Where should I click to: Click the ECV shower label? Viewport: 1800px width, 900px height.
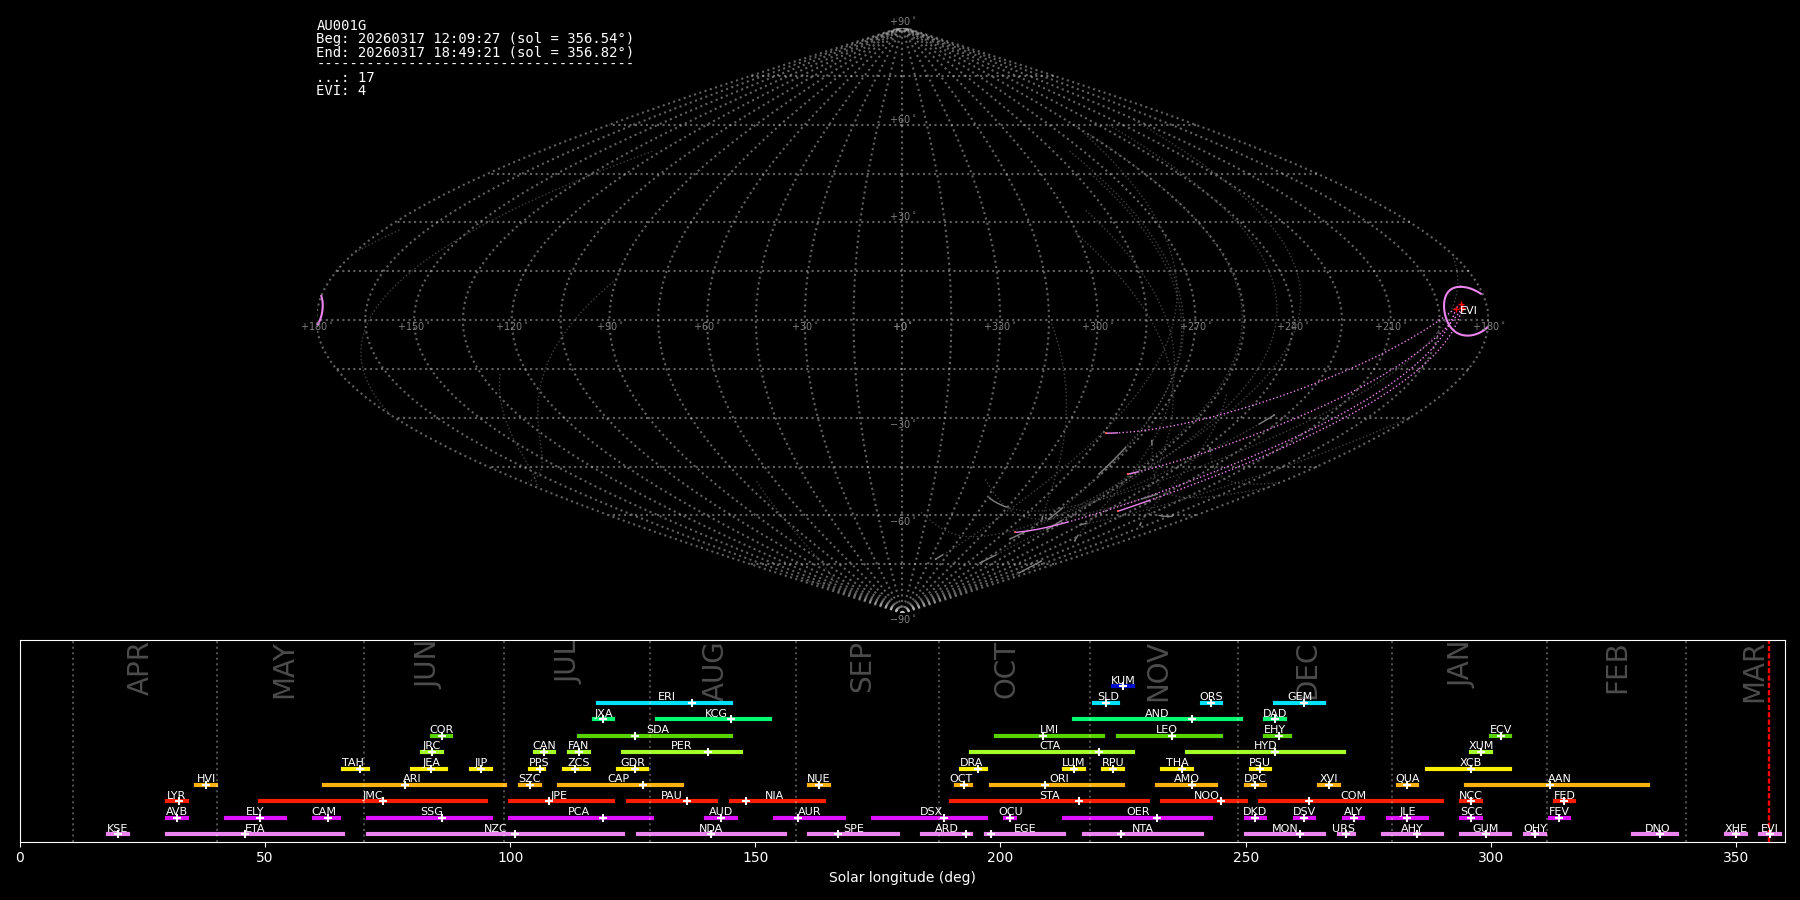coord(1500,730)
